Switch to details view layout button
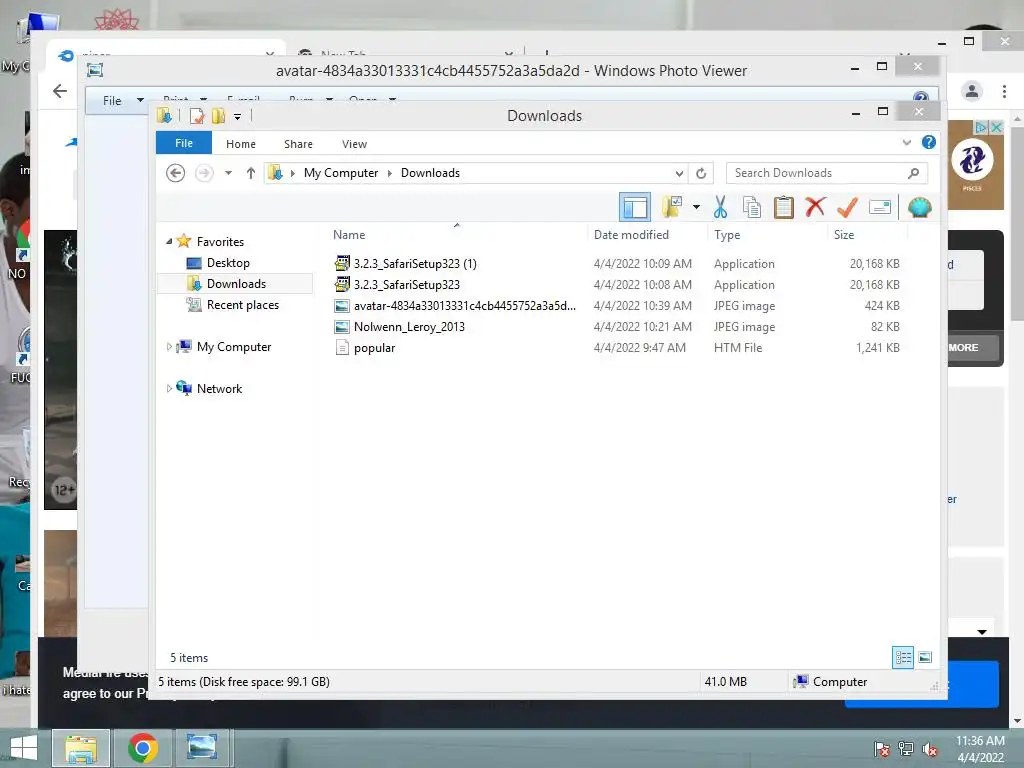 click(903, 657)
